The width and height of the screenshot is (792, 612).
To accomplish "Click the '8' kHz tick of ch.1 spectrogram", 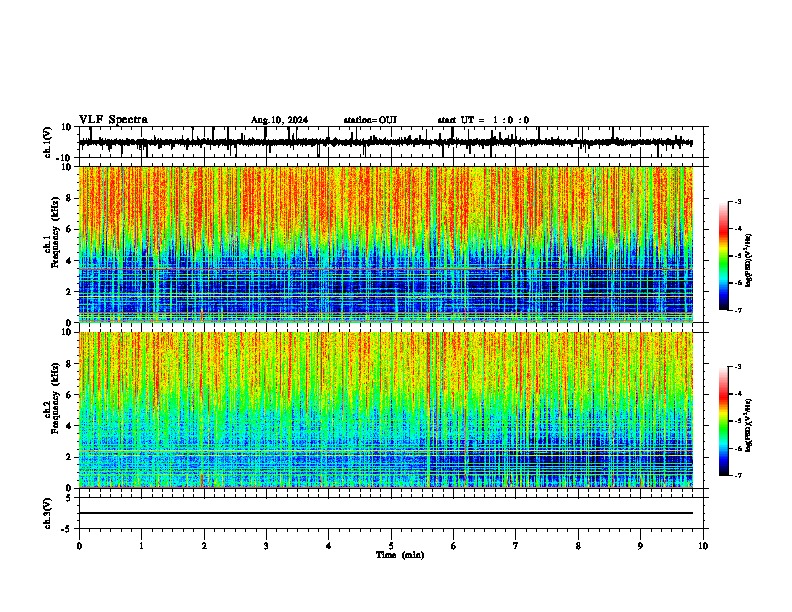I will pyautogui.click(x=69, y=198).
